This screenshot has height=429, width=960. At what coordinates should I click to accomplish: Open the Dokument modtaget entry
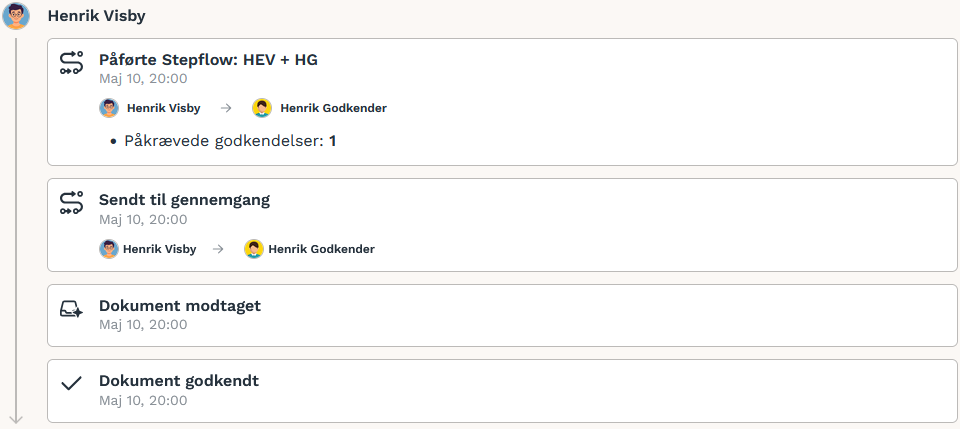502,315
